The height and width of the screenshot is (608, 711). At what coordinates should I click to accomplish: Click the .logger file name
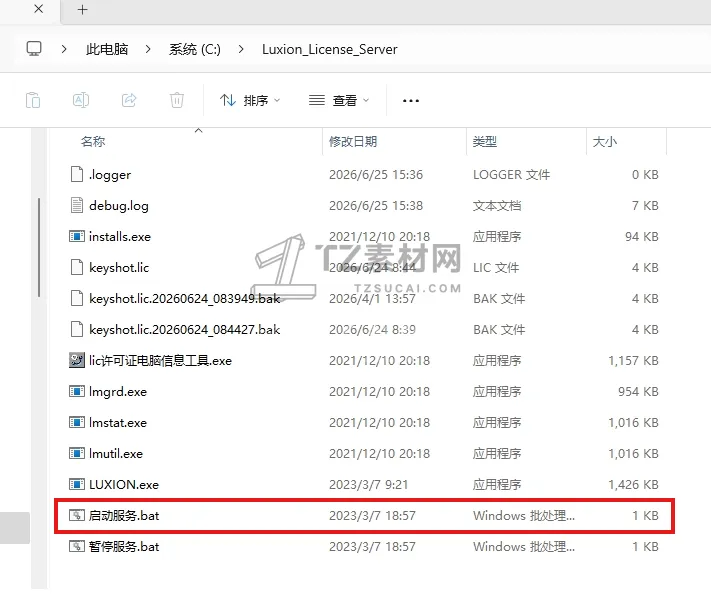[x=110, y=175]
